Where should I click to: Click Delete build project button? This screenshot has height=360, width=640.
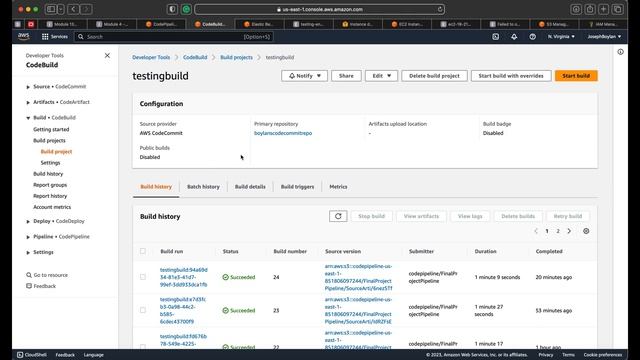point(434,76)
